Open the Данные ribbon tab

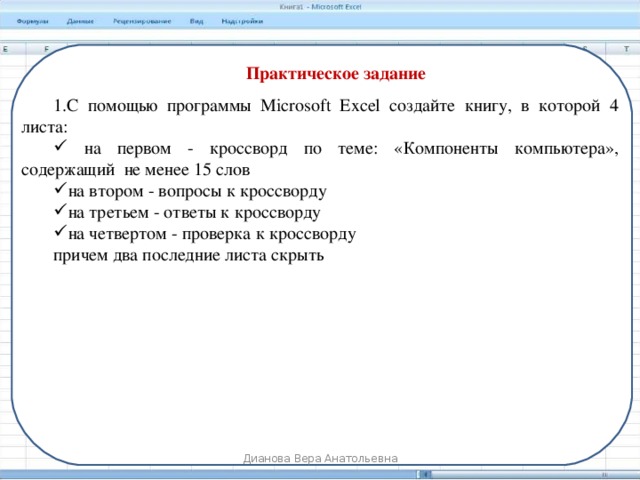coord(80,21)
